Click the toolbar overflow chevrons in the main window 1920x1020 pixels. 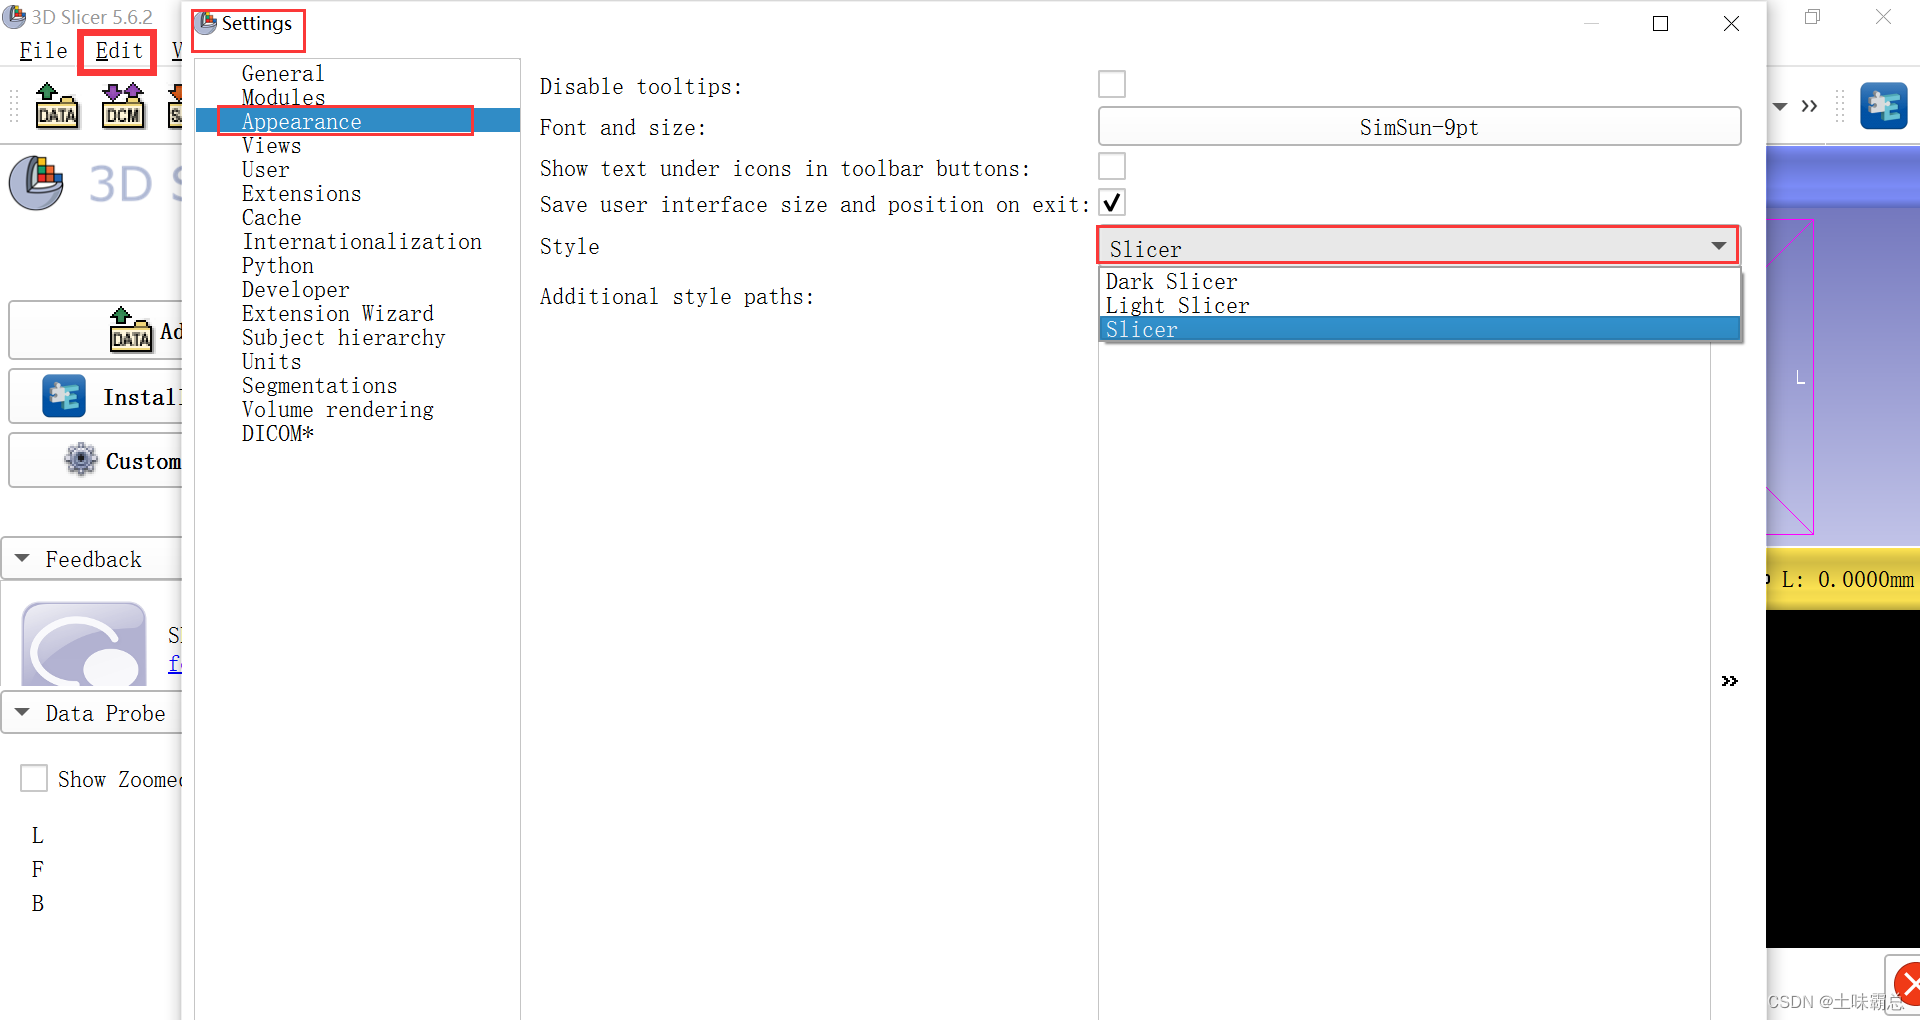(1809, 106)
